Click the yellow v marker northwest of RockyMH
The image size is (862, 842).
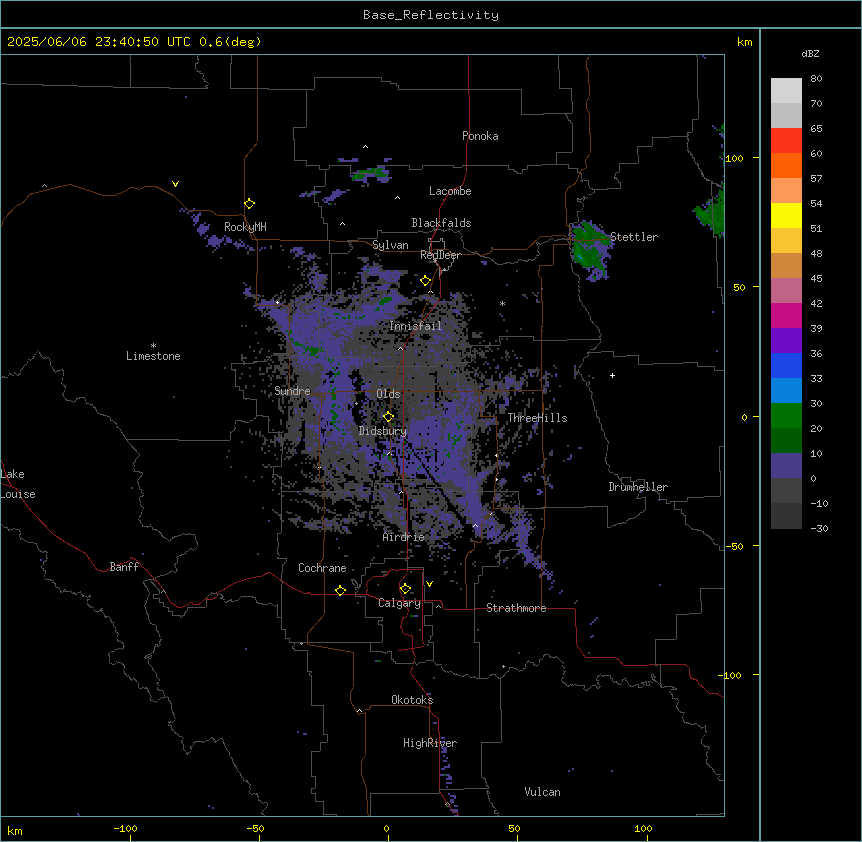coord(175,184)
